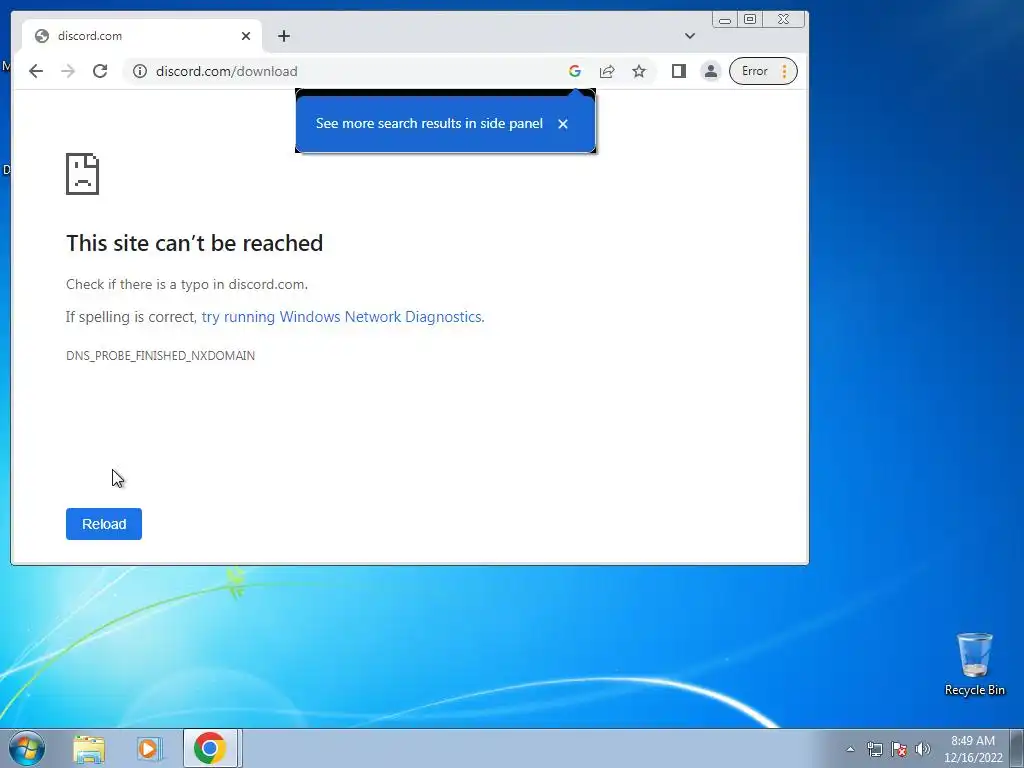Expand the tab search chevron

click(x=690, y=36)
